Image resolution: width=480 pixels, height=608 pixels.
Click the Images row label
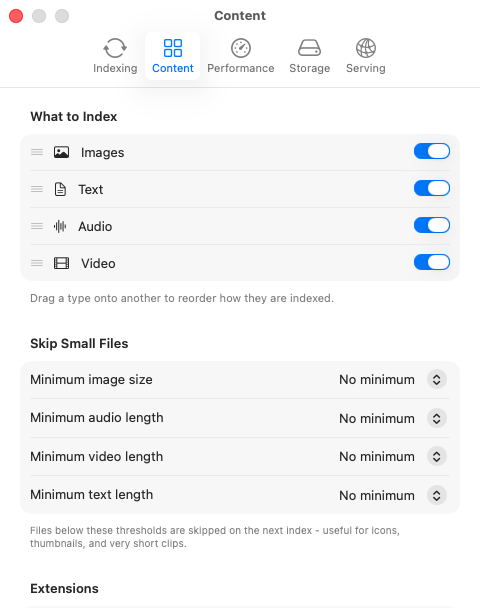[x=102, y=153]
